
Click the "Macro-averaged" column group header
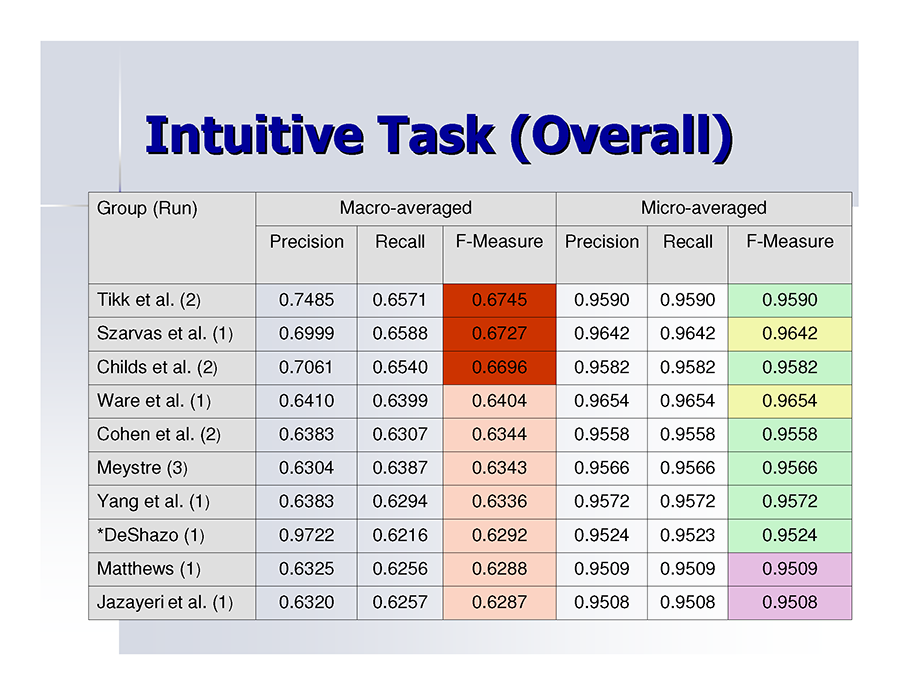tap(406, 208)
